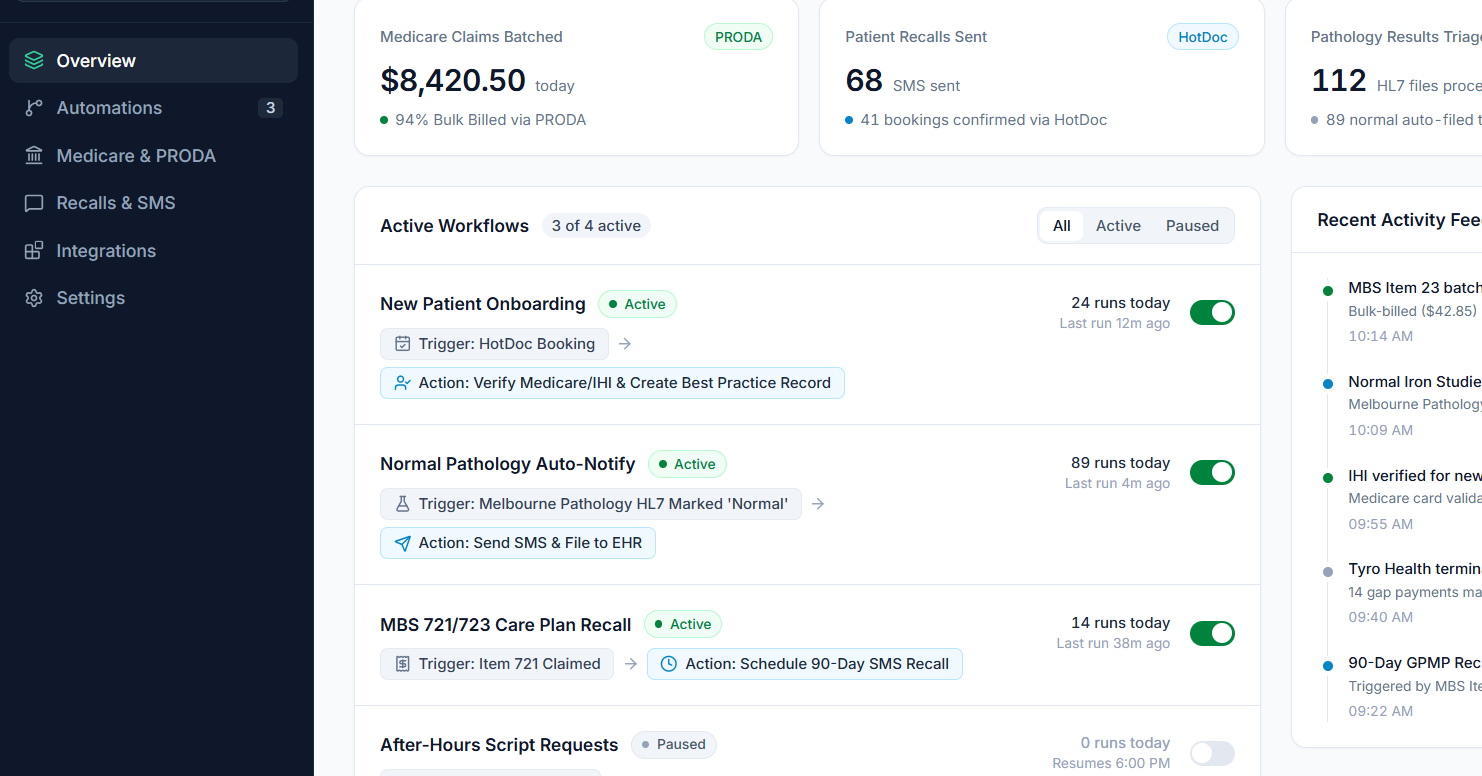Click the user-check icon in Verify Medicare action
This screenshot has height=776, width=1482.
click(x=403, y=383)
